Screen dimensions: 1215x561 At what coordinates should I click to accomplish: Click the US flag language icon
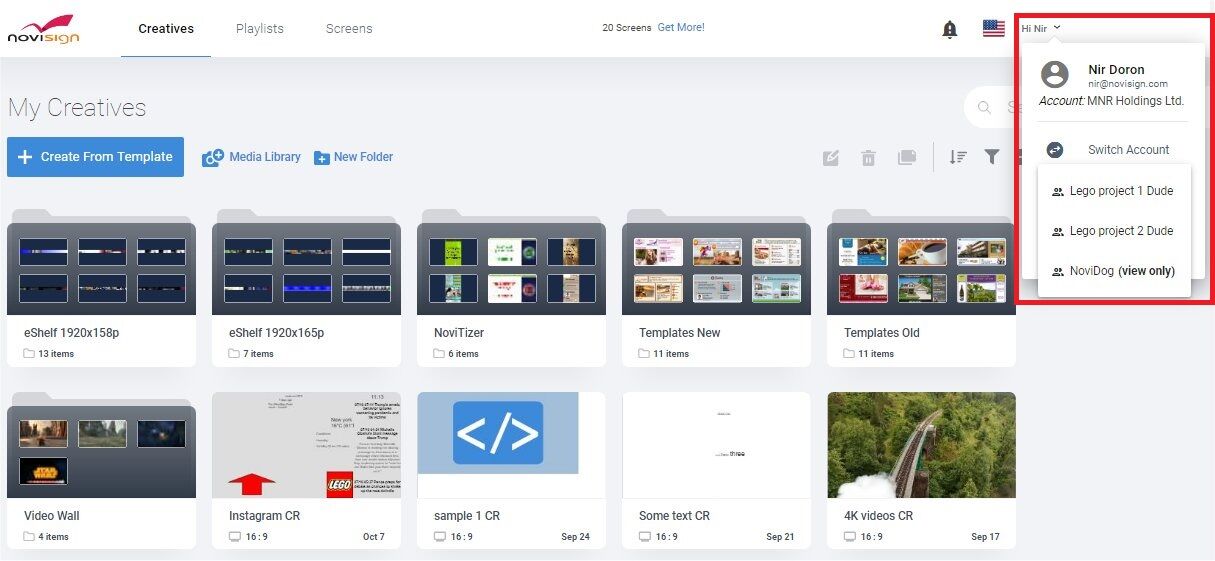click(993, 29)
